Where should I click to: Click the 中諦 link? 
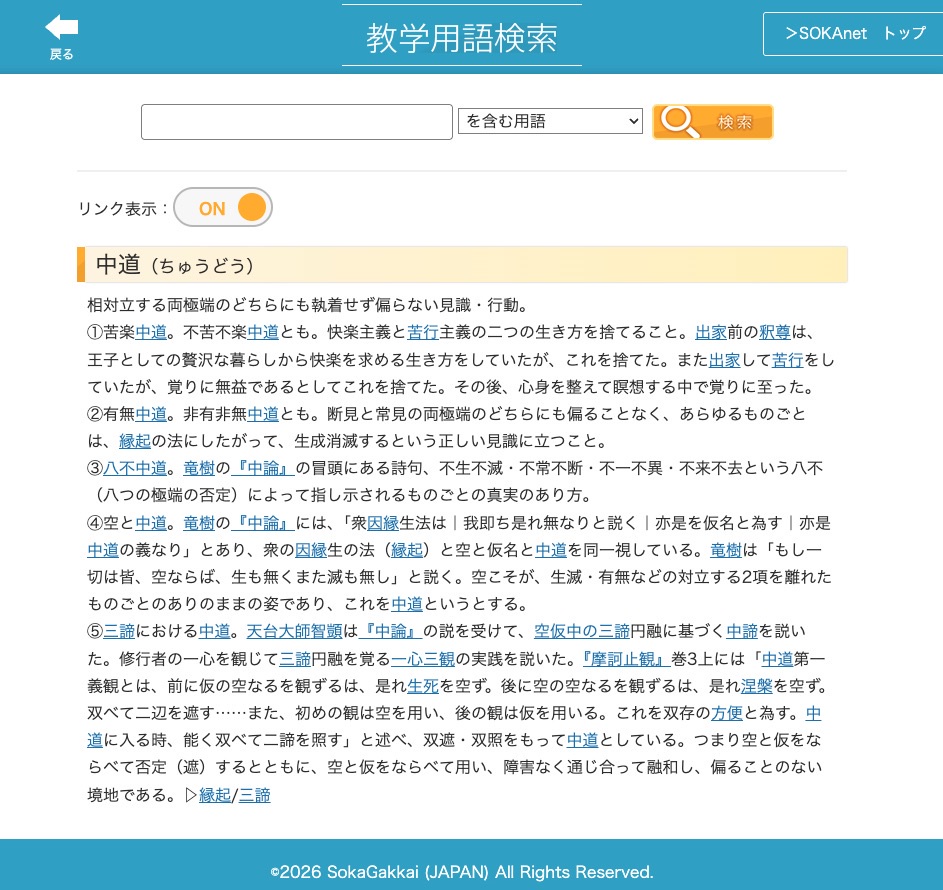pyautogui.click(x=742, y=631)
